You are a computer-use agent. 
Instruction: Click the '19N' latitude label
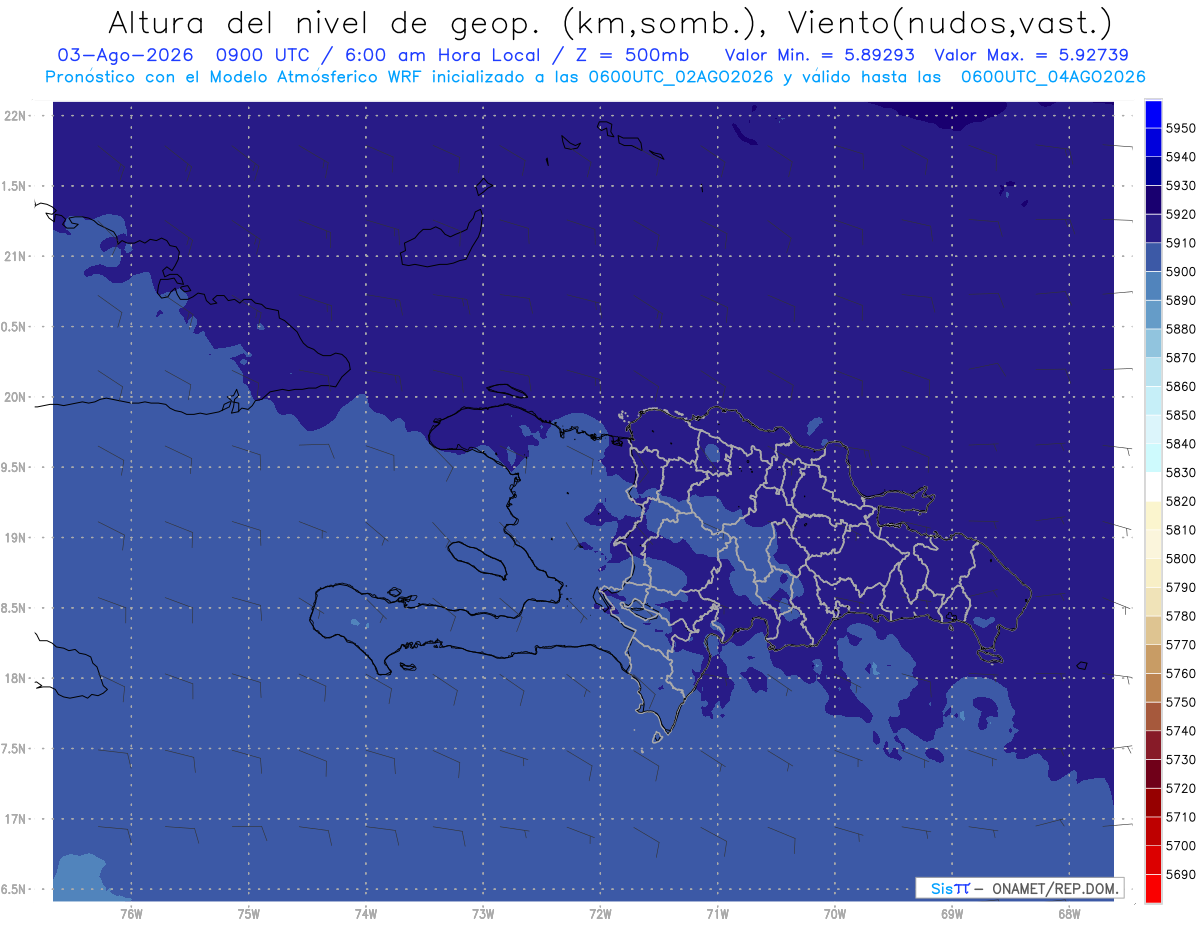click(17, 538)
